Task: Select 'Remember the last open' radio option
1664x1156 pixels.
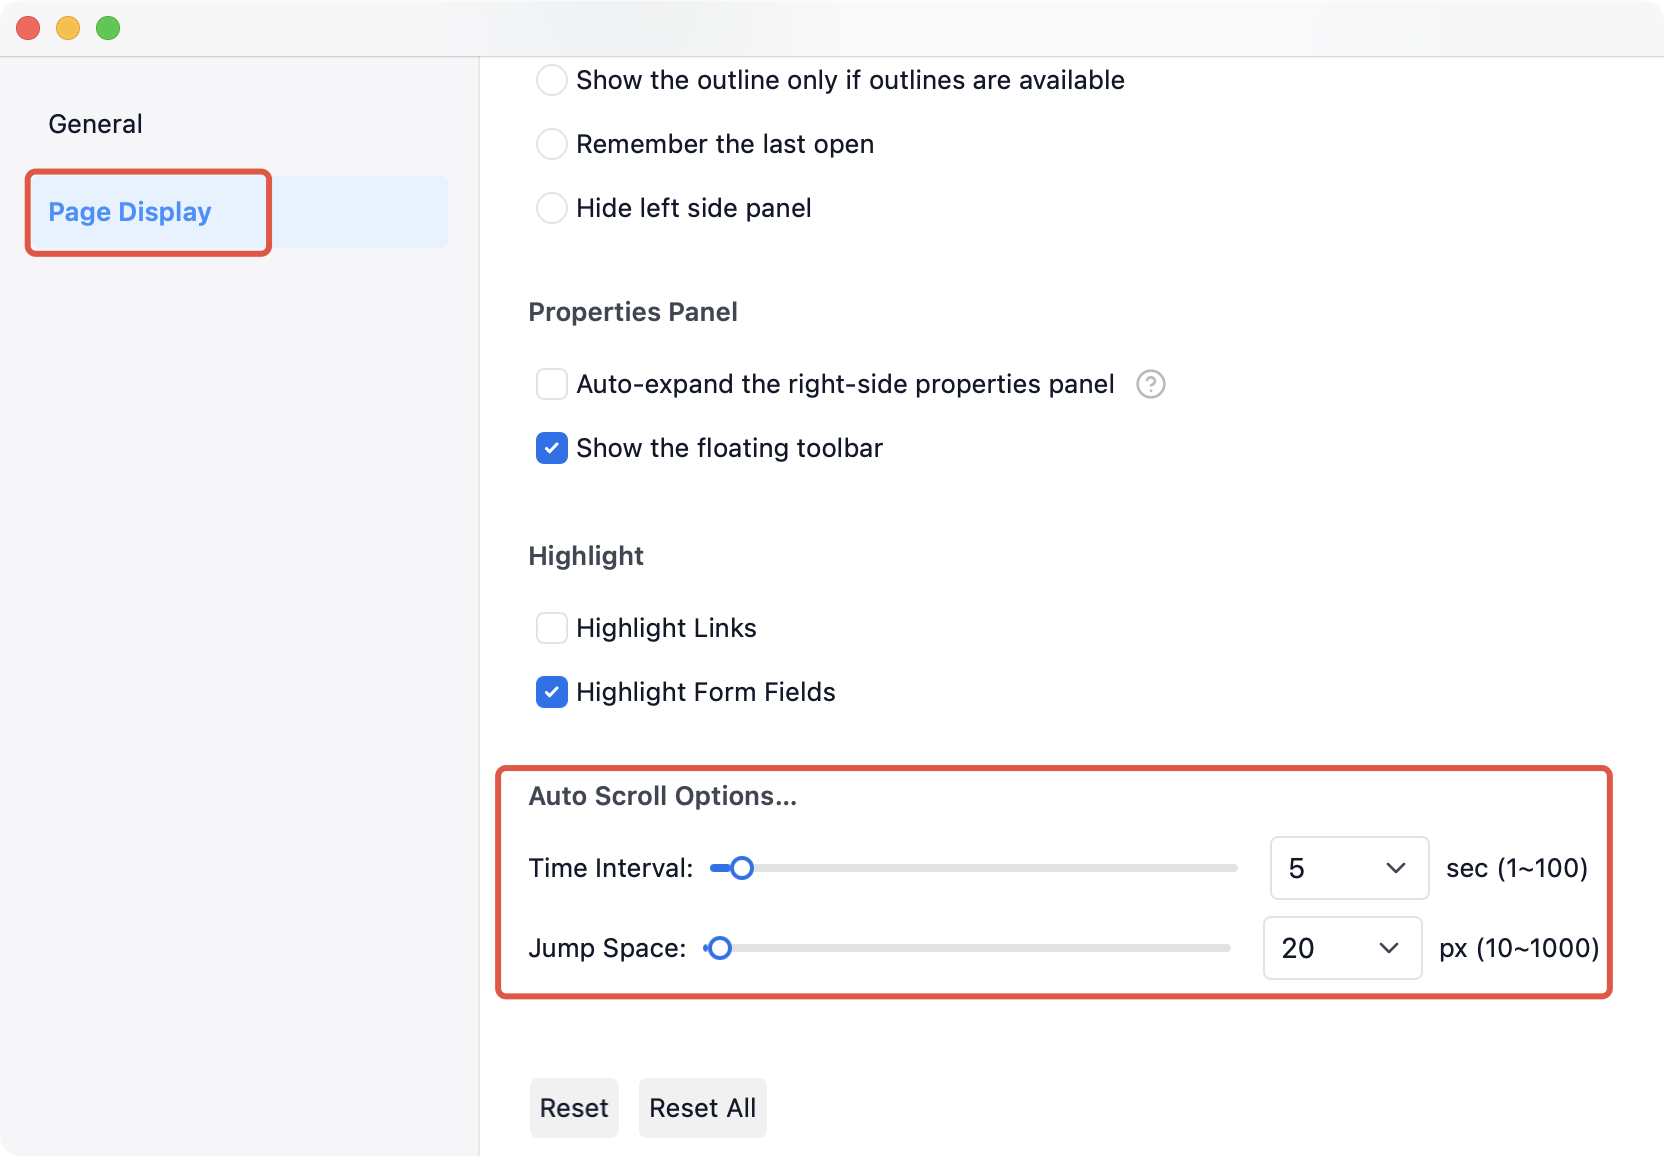Action: pos(552,144)
